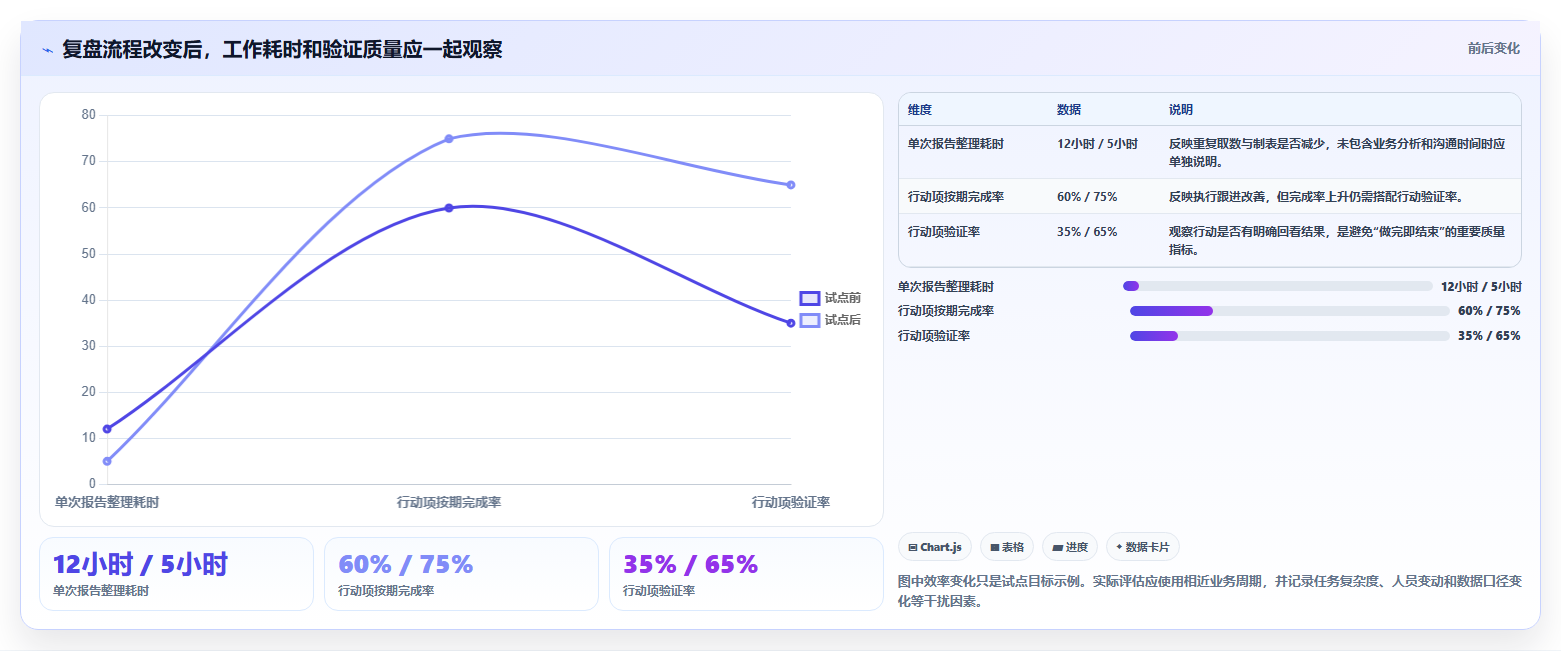The width and height of the screenshot is (1561, 651).
Task: Click x-axis label 行动项按期完成率
Action: pyautogui.click(x=449, y=502)
